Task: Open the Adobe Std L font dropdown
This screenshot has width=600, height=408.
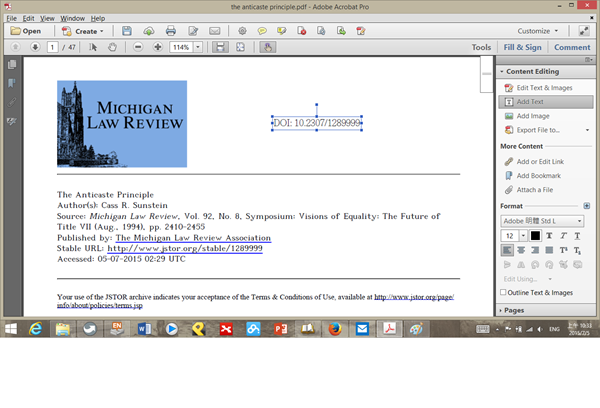Action: [x=542, y=221]
